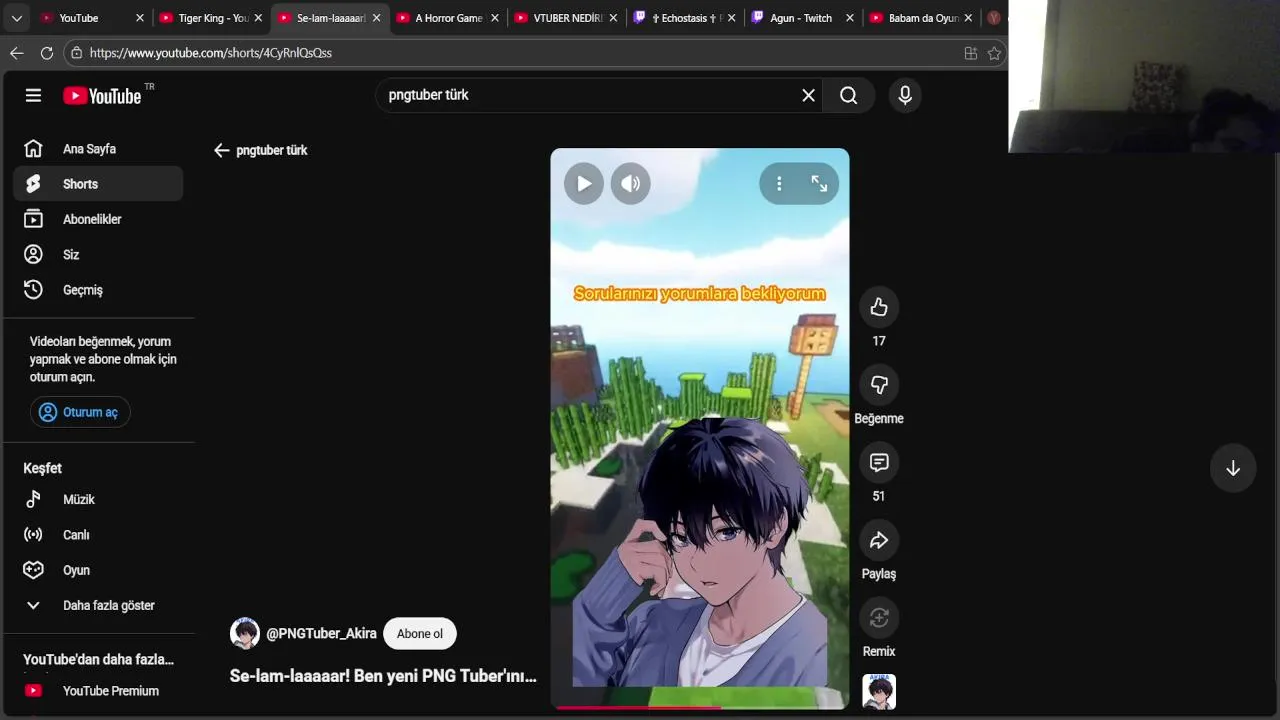Mute the Shorts video volume
Image resolution: width=1280 pixels, height=720 pixels.
tap(631, 184)
